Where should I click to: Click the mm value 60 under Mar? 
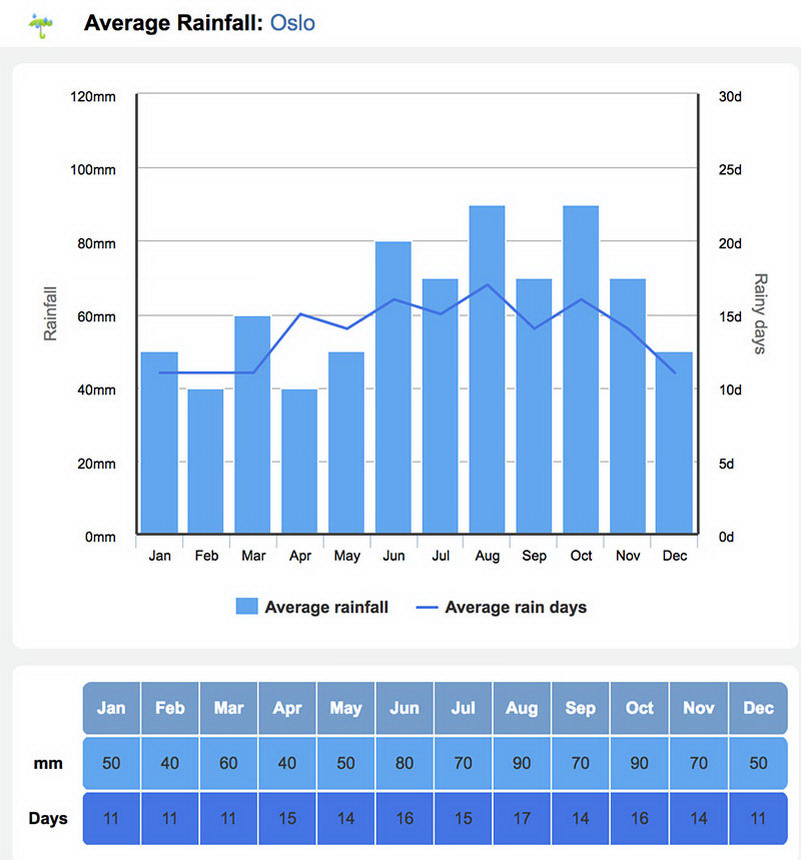pos(229,763)
